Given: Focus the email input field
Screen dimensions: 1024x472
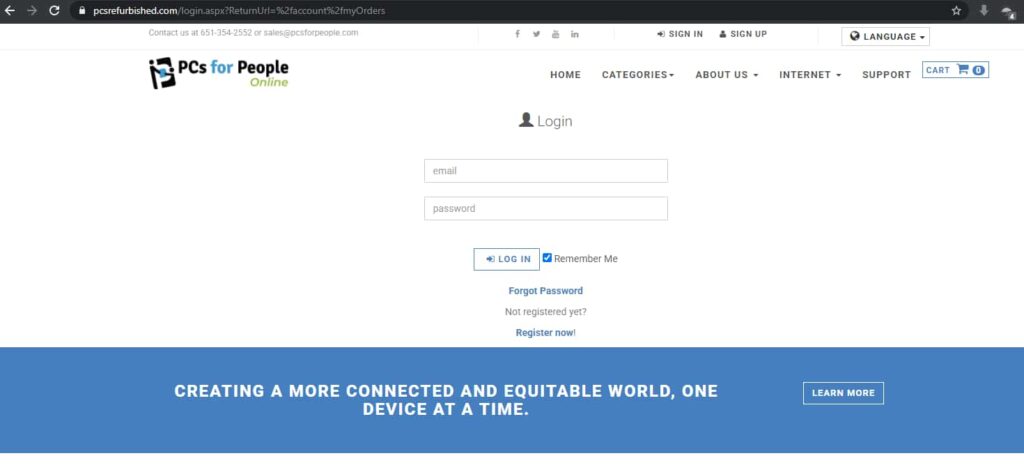Looking at the screenshot, I should [x=546, y=171].
